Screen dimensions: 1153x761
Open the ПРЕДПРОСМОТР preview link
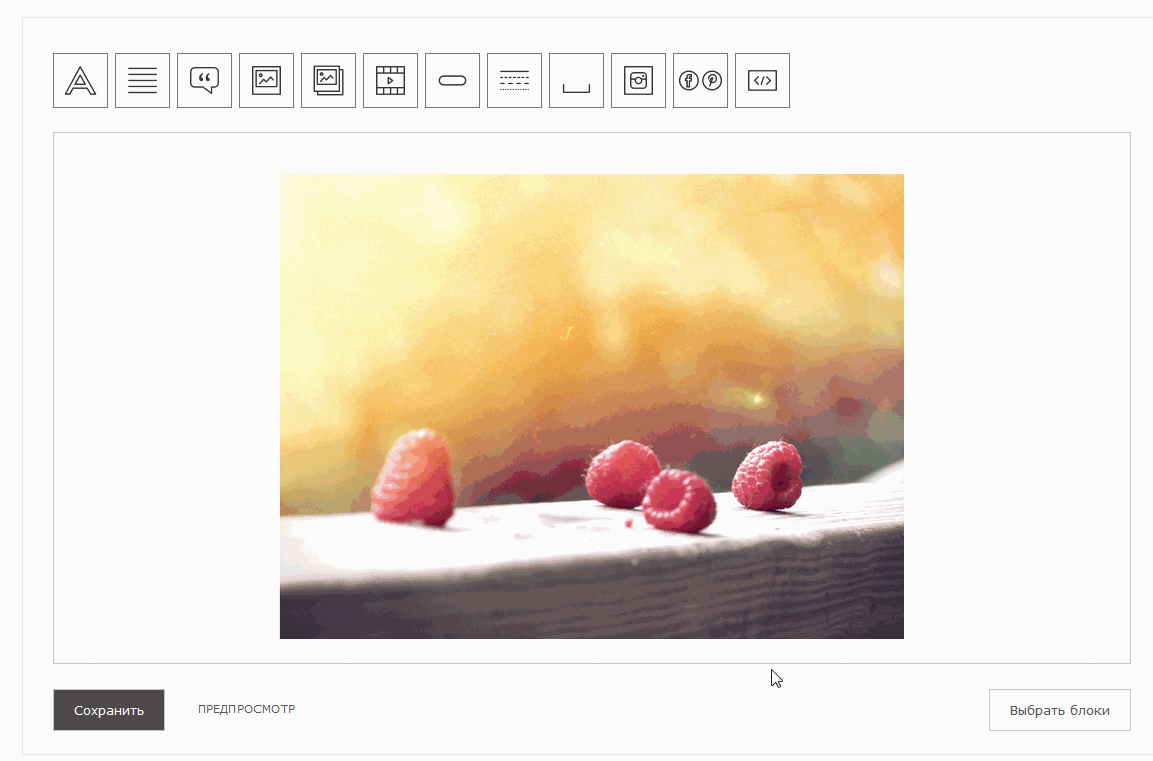point(246,709)
